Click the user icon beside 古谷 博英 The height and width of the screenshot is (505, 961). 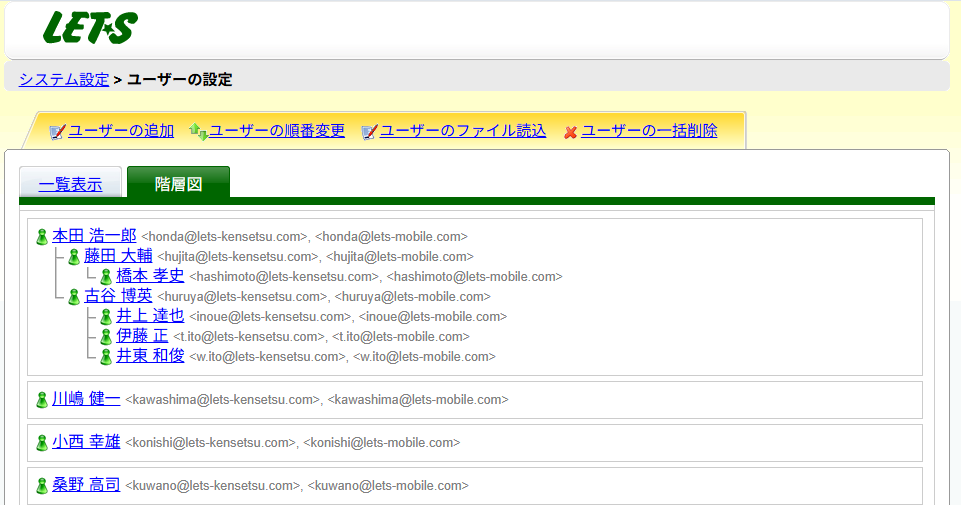74,297
